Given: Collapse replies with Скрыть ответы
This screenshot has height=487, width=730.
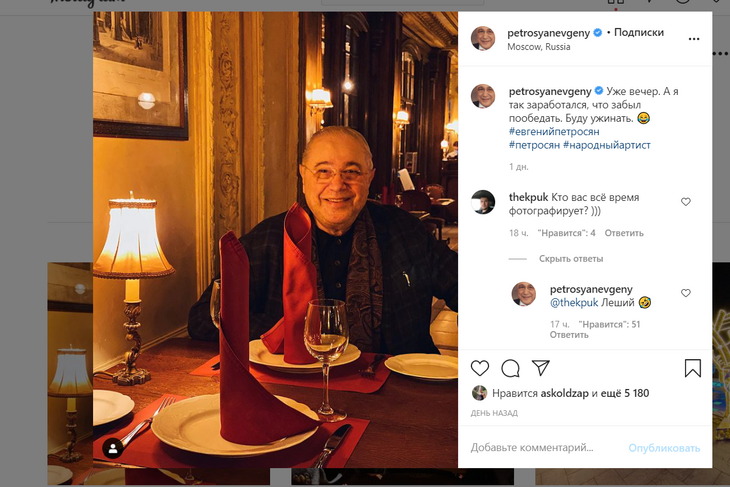Looking at the screenshot, I should point(571,259).
